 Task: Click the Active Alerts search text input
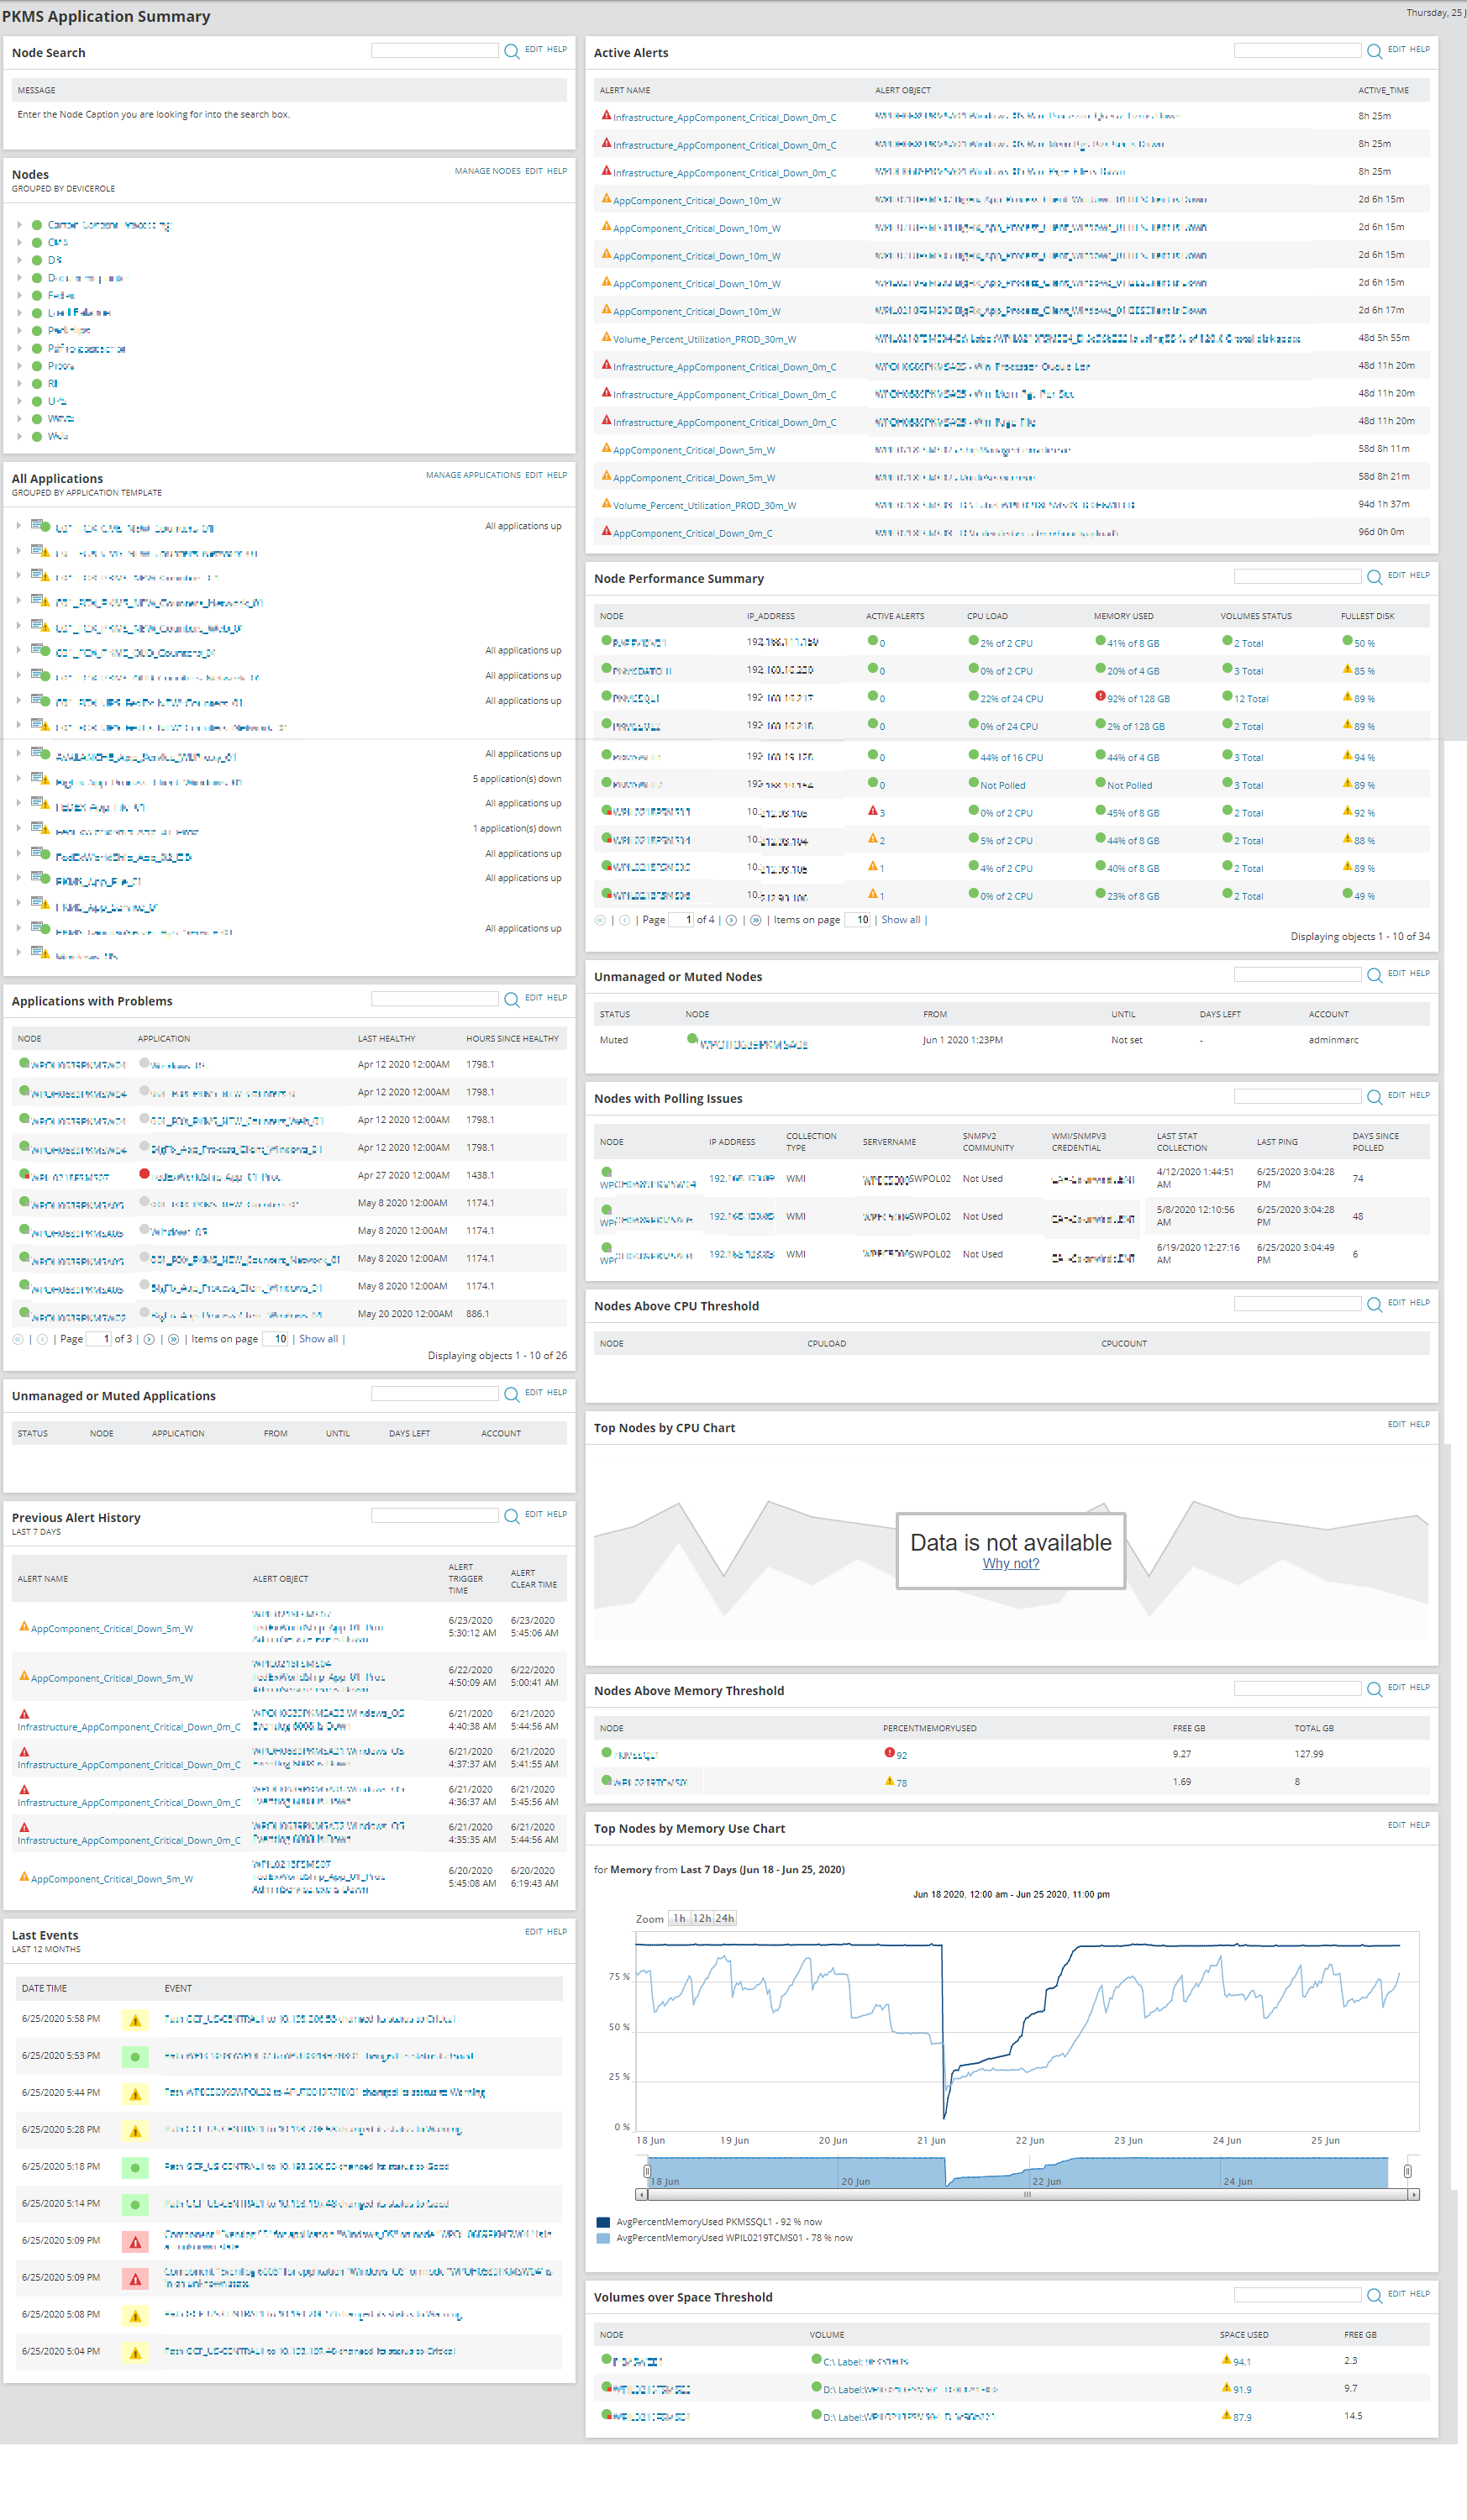click(x=1297, y=50)
